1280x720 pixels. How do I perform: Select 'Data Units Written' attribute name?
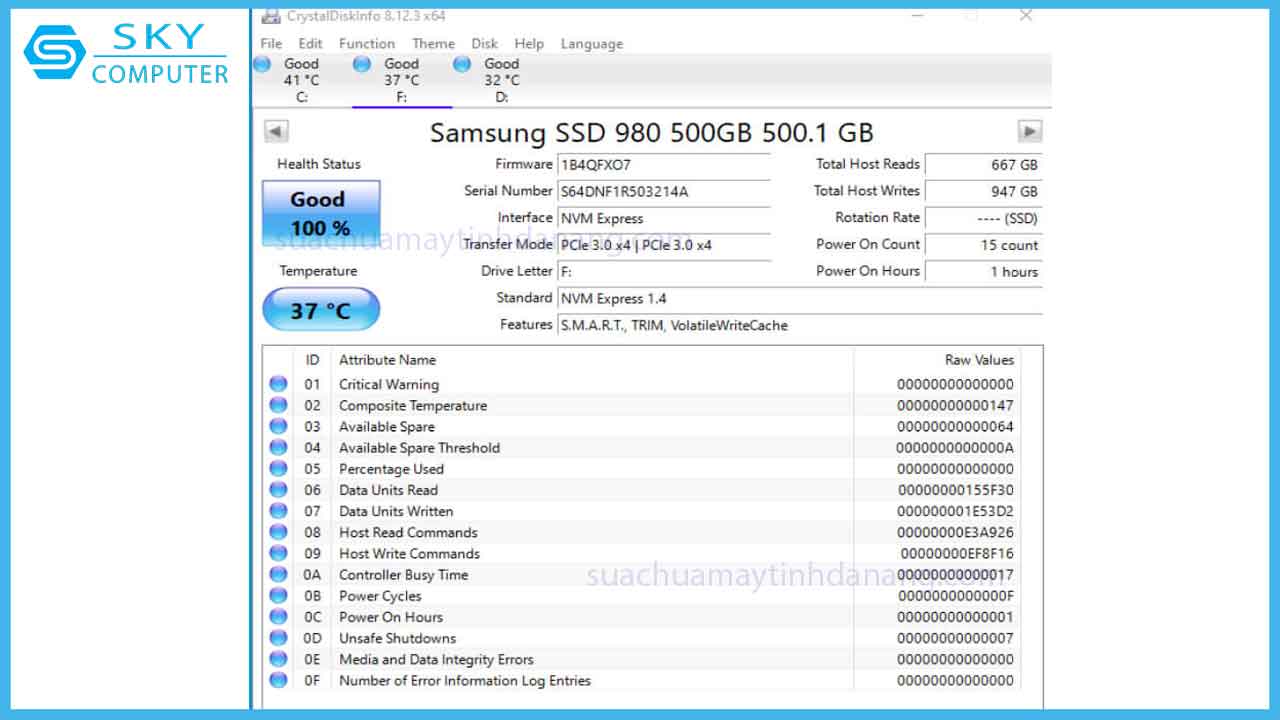tap(396, 511)
